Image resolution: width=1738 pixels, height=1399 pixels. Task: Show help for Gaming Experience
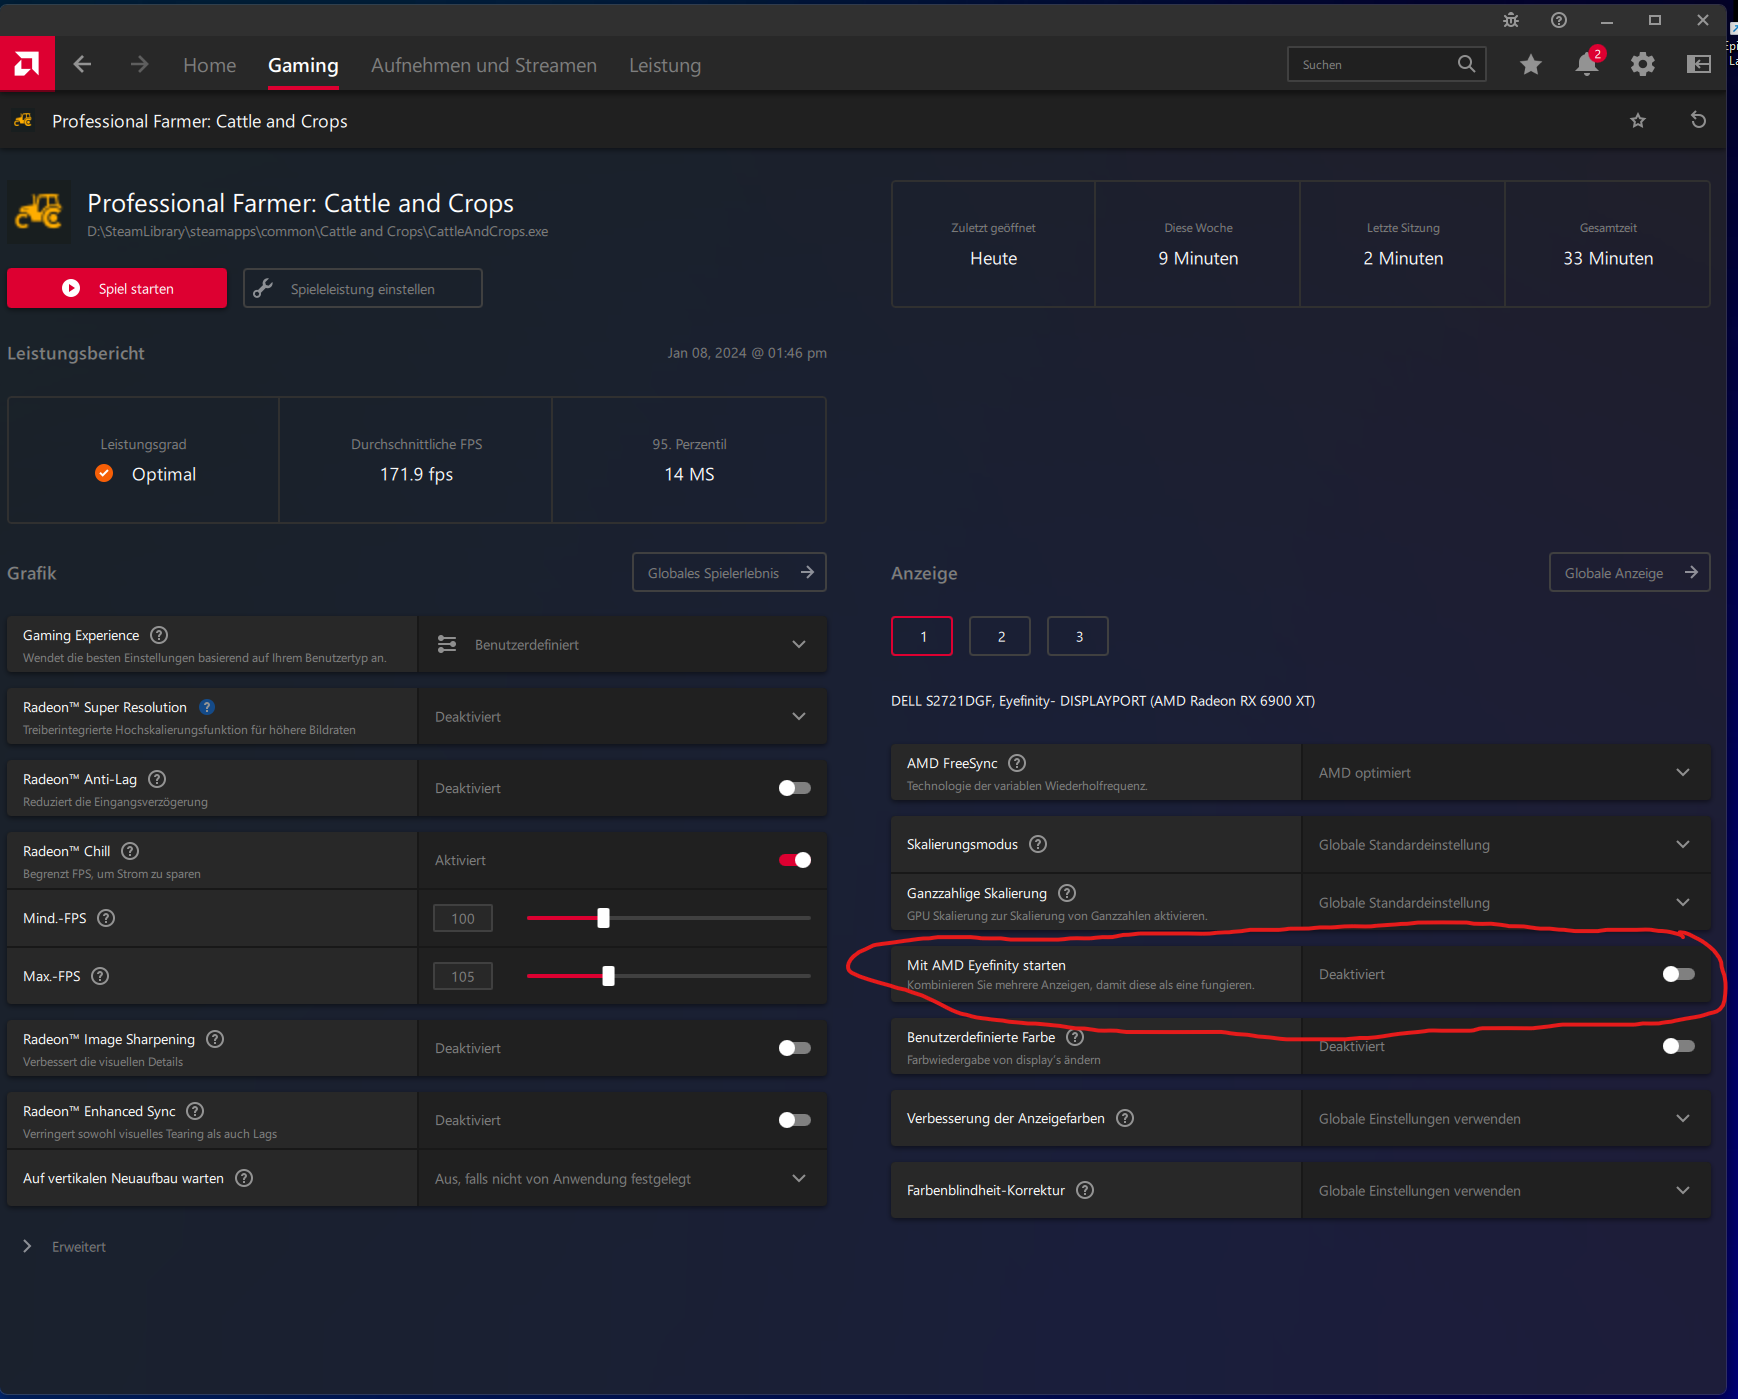tap(159, 635)
